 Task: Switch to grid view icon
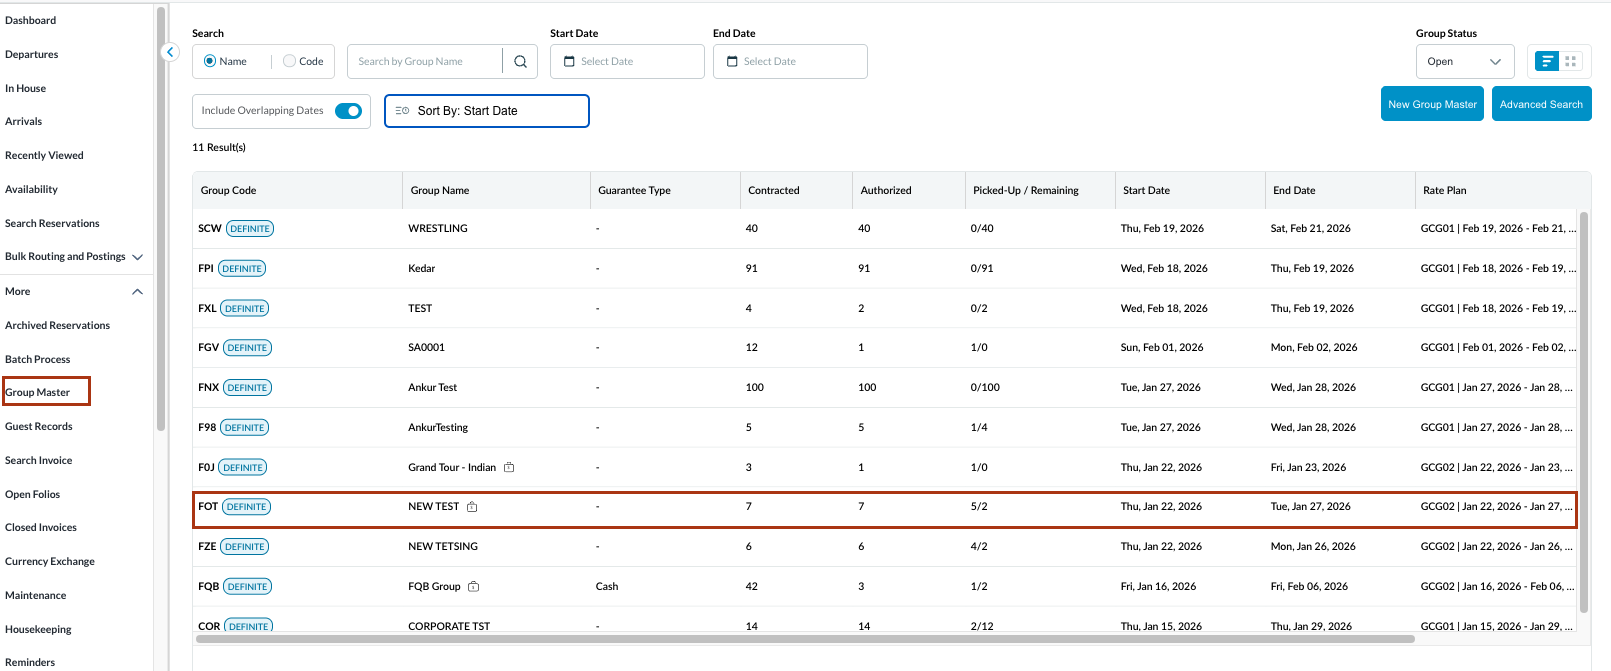click(x=1571, y=62)
